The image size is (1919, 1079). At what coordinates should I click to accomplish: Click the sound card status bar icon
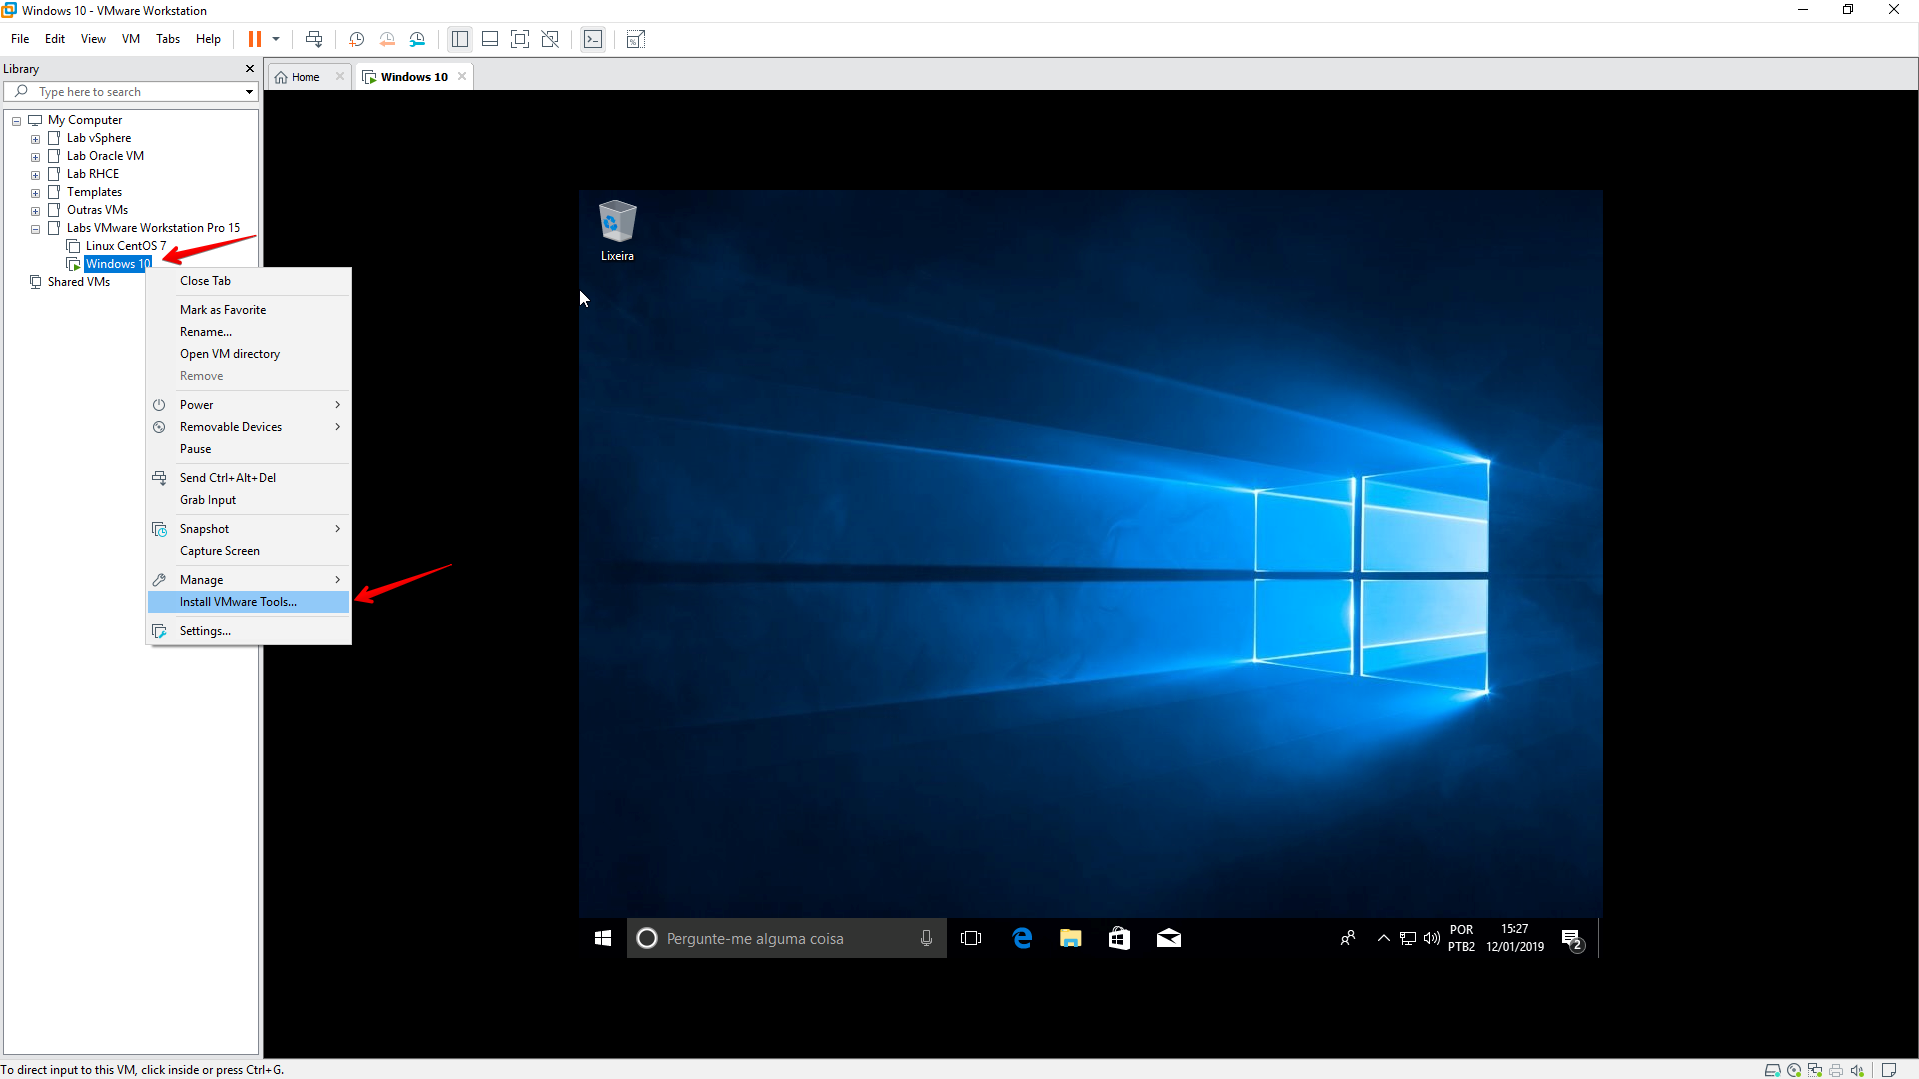[1857, 1070]
